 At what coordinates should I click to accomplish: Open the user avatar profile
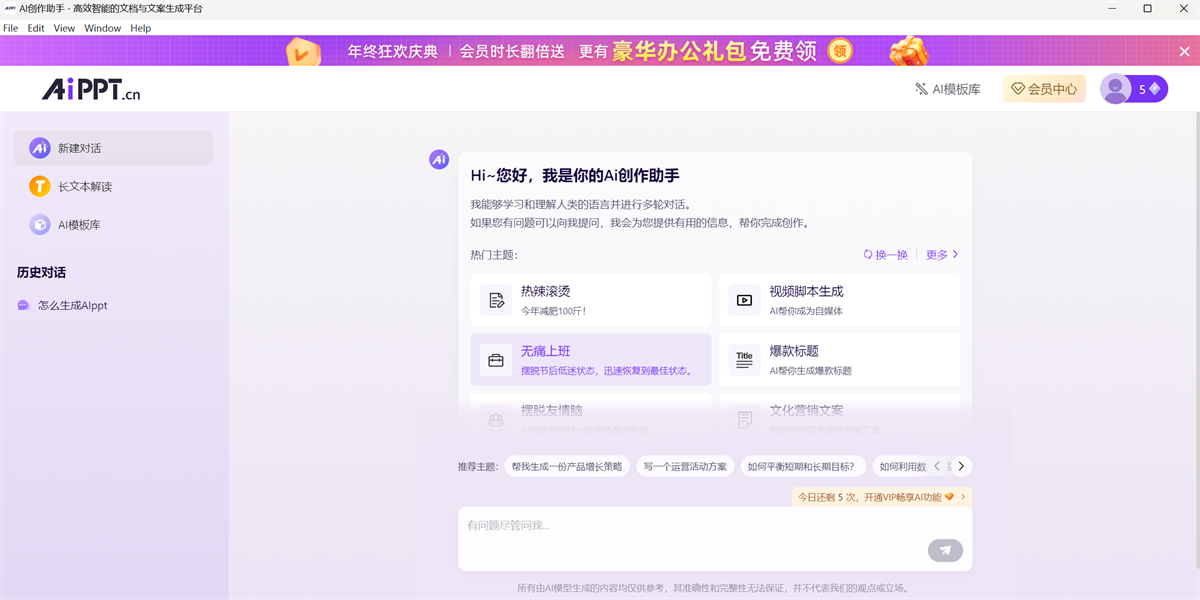click(1116, 89)
